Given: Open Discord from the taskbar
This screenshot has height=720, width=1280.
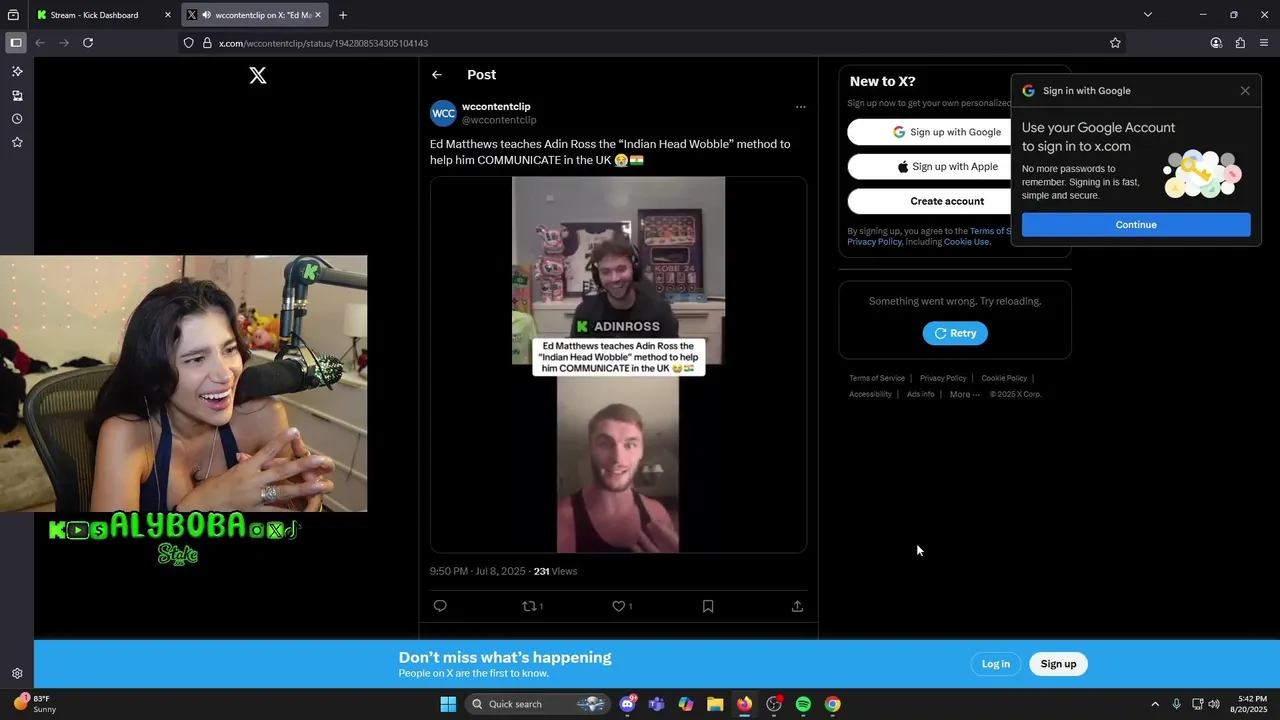Looking at the screenshot, I should tap(628, 704).
